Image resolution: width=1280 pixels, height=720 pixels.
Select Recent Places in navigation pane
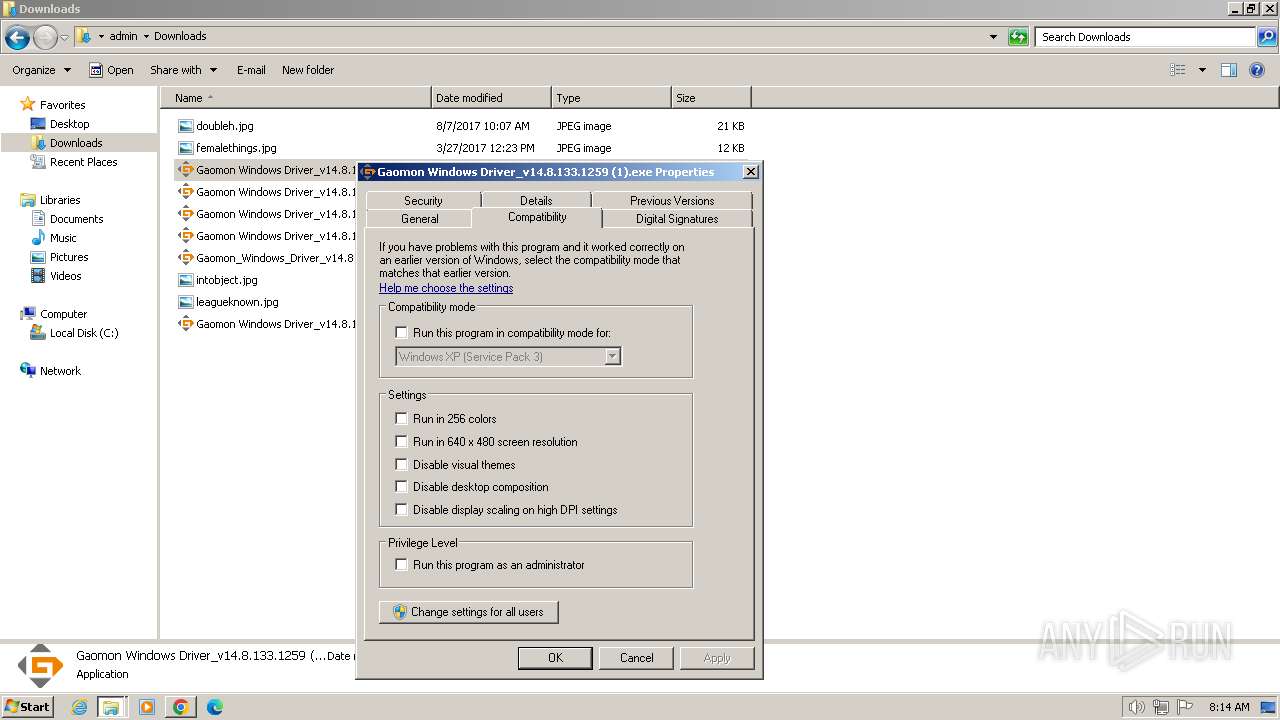[x=83, y=162]
